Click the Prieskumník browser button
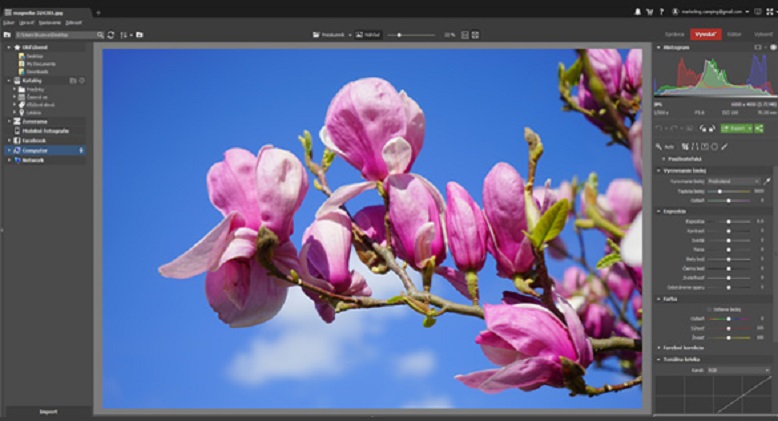778x421 pixels. [x=331, y=35]
